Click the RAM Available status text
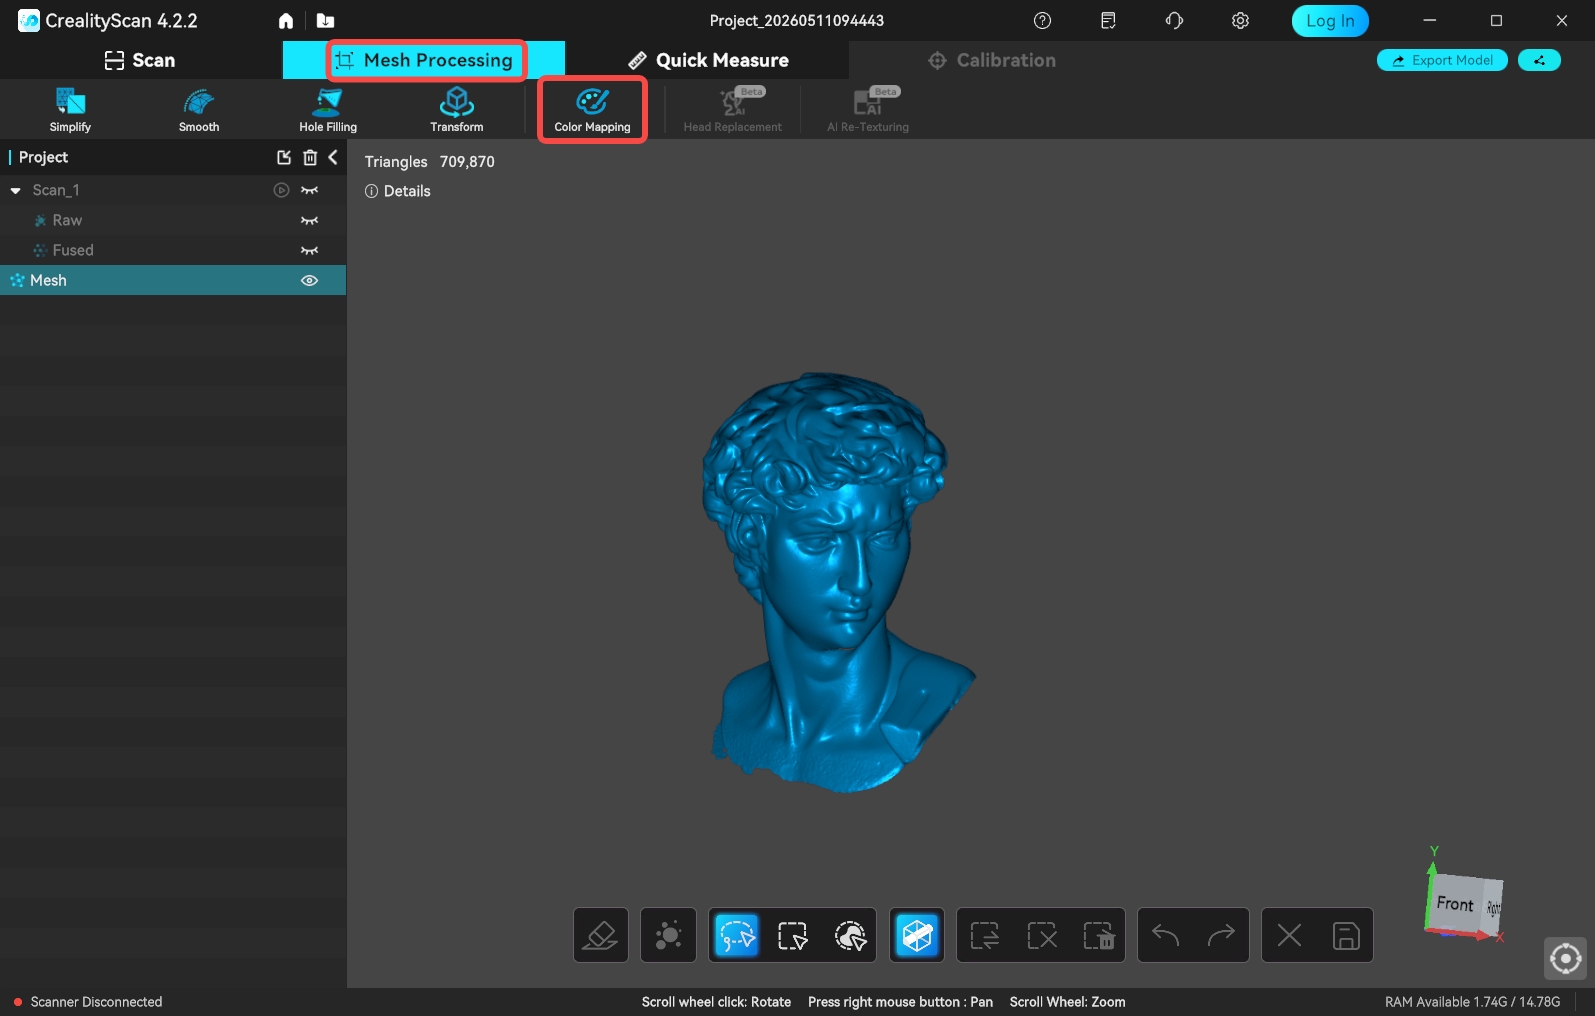This screenshot has width=1595, height=1016. 1472,1002
